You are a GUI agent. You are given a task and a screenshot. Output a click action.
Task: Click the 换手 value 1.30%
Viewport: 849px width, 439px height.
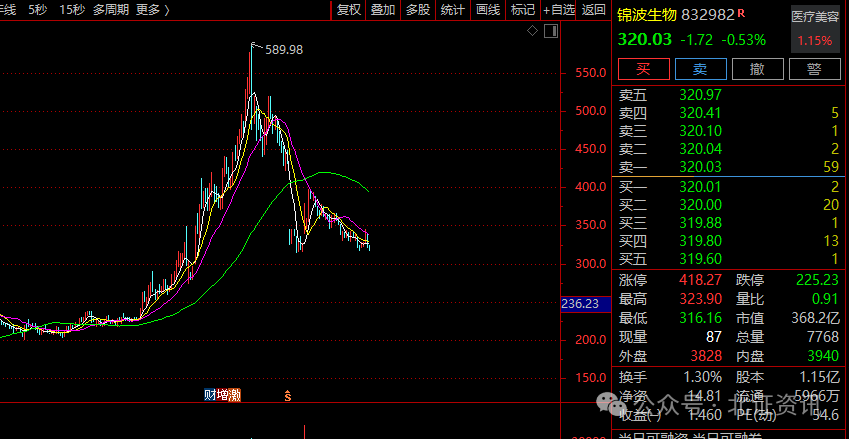click(x=702, y=377)
